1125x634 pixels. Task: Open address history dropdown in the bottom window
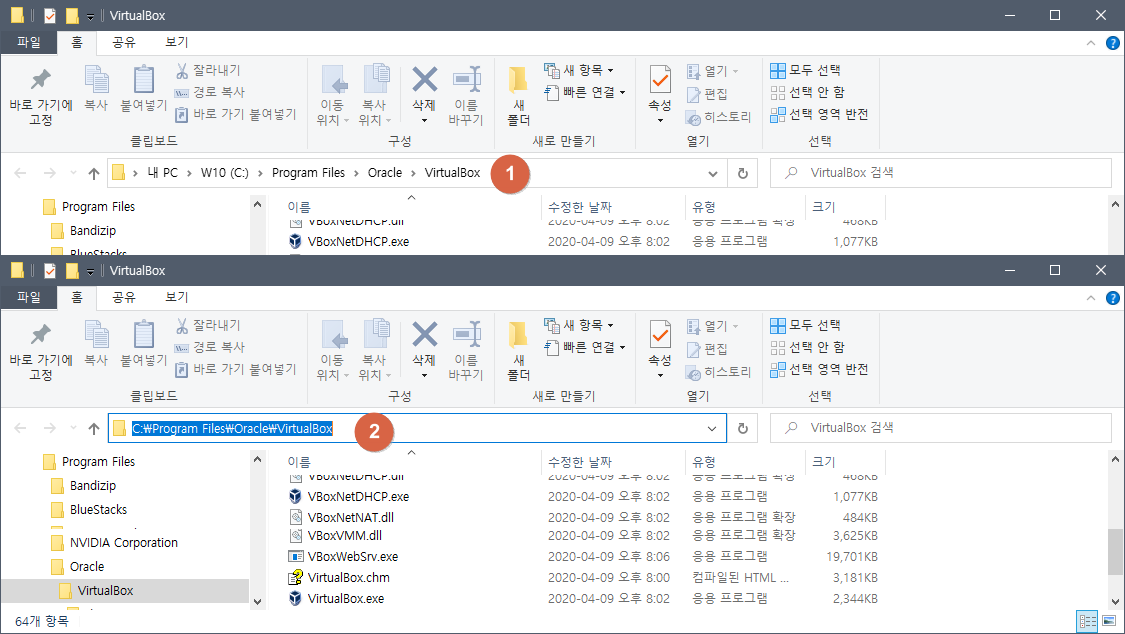pos(712,428)
